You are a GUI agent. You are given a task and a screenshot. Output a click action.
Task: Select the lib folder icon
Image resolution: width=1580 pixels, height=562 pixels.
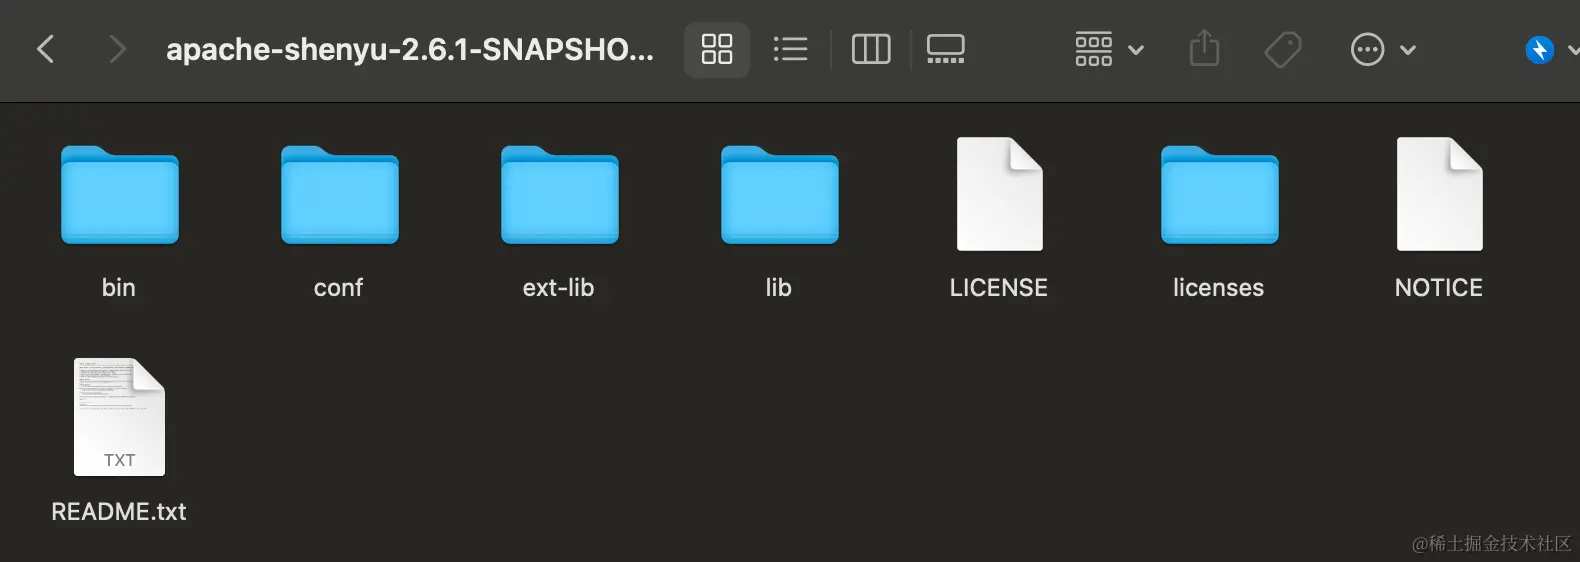(x=780, y=195)
